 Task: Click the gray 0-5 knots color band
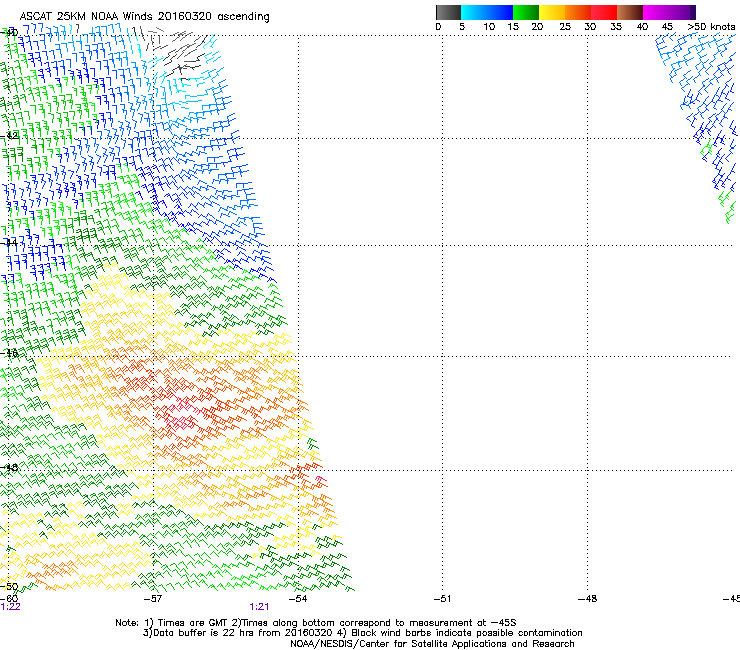pos(448,12)
